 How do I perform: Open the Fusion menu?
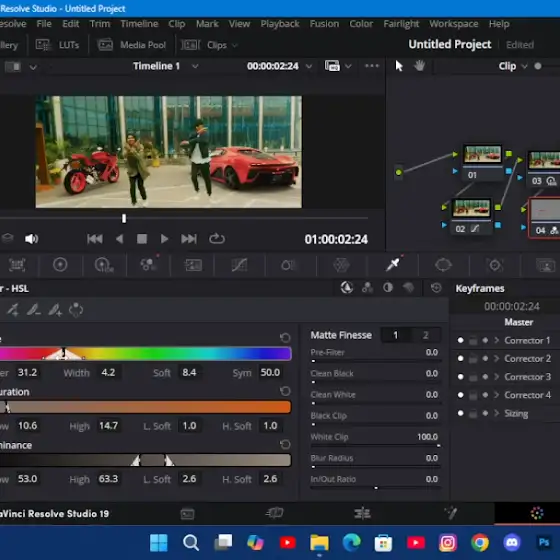324,24
